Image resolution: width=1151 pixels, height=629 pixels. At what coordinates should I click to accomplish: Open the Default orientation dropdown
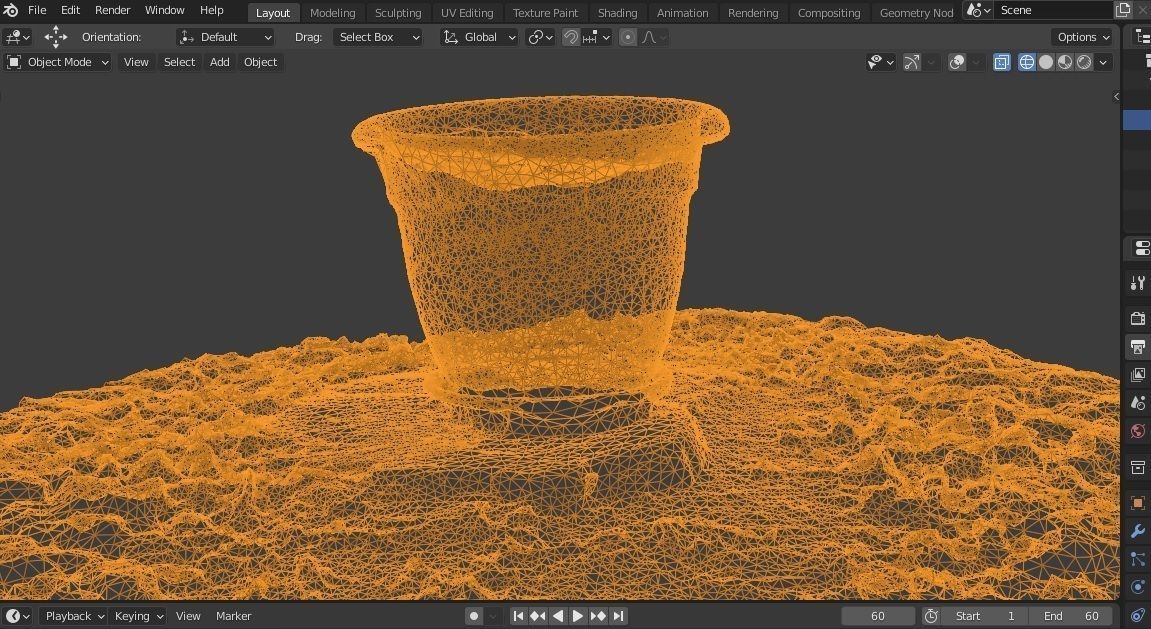(225, 37)
